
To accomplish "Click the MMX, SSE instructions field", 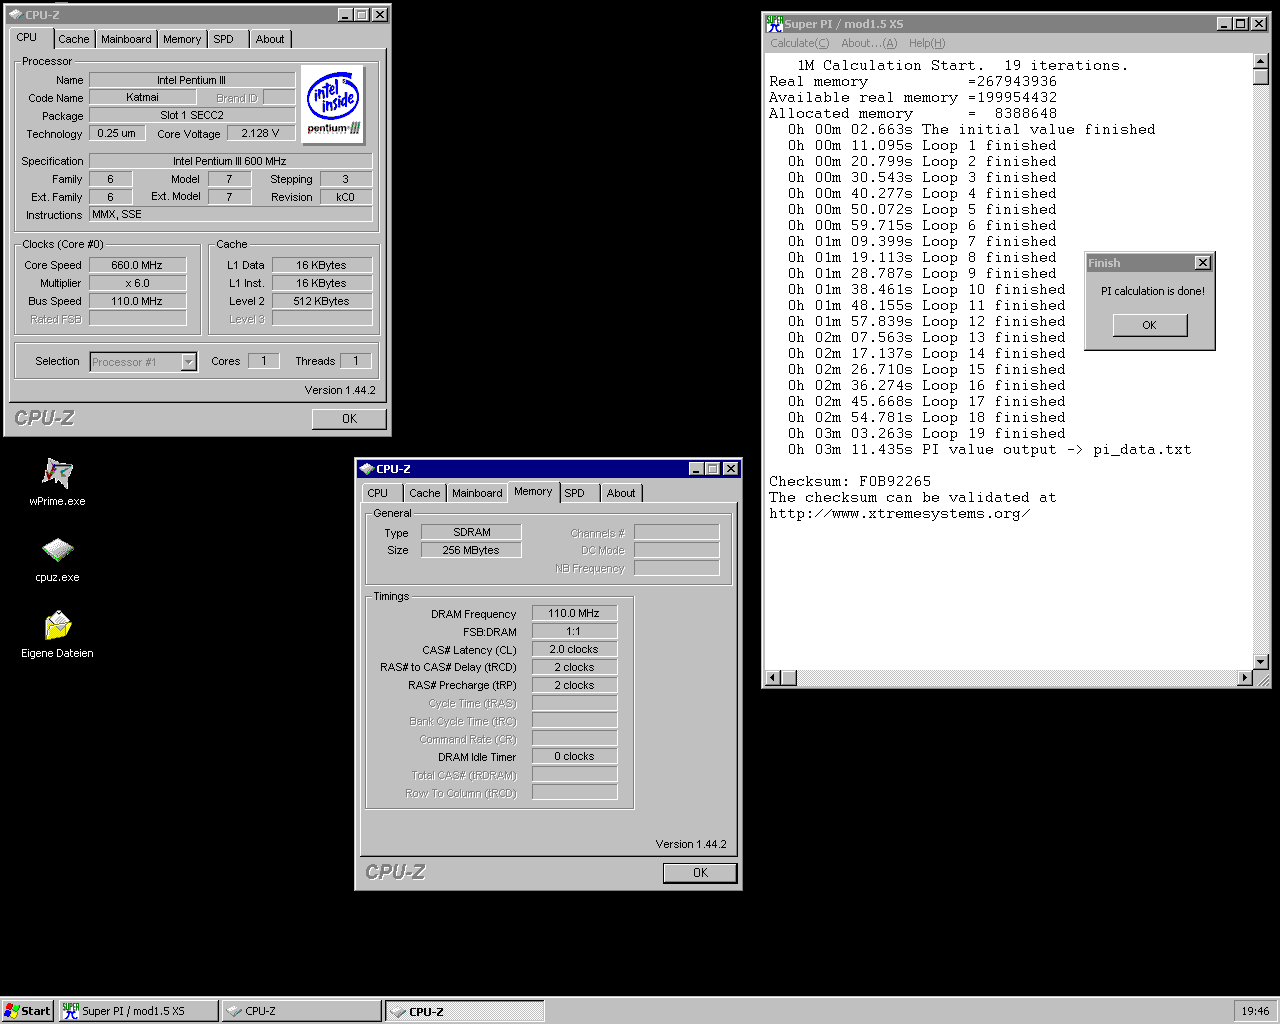I will (x=231, y=214).
